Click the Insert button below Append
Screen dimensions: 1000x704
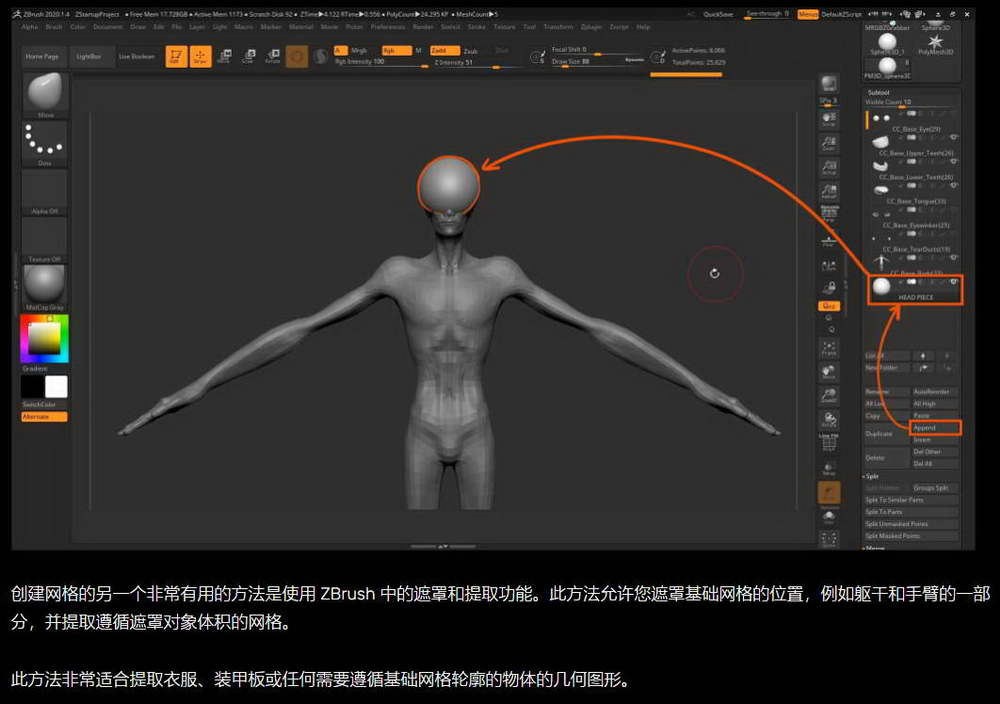click(x=935, y=440)
